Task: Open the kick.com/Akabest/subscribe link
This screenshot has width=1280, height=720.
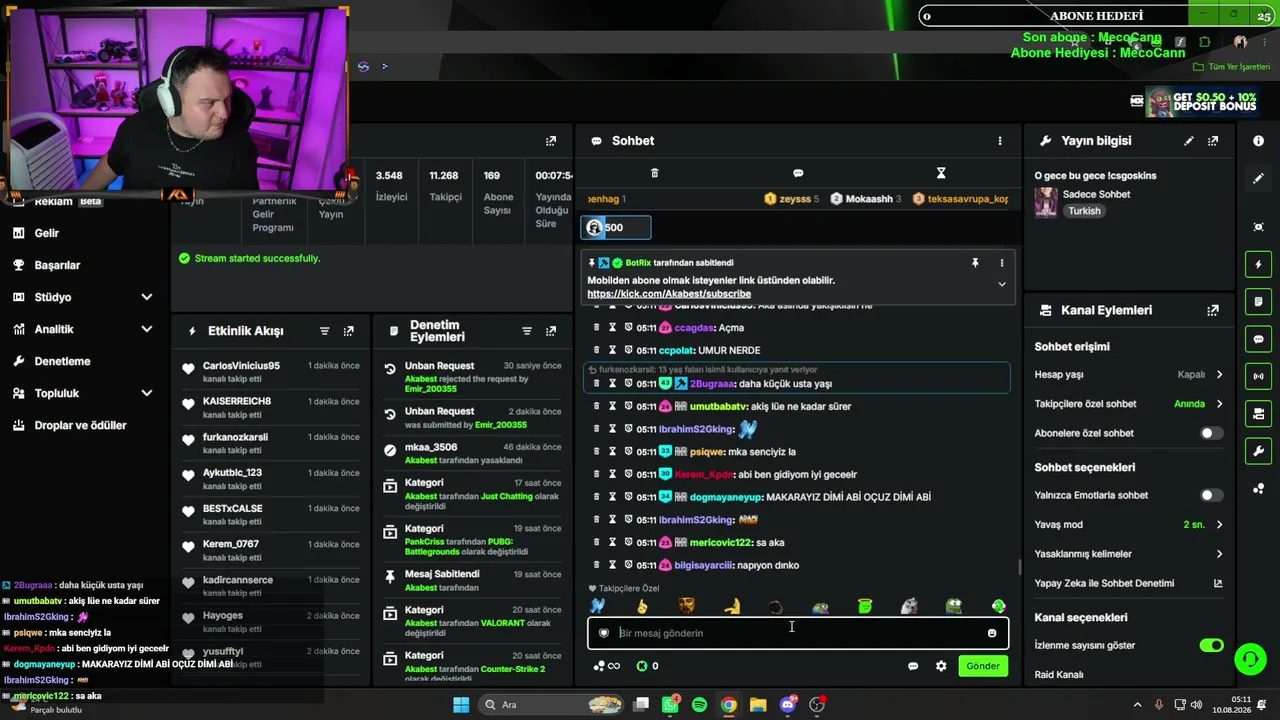Action: click(669, 294)
